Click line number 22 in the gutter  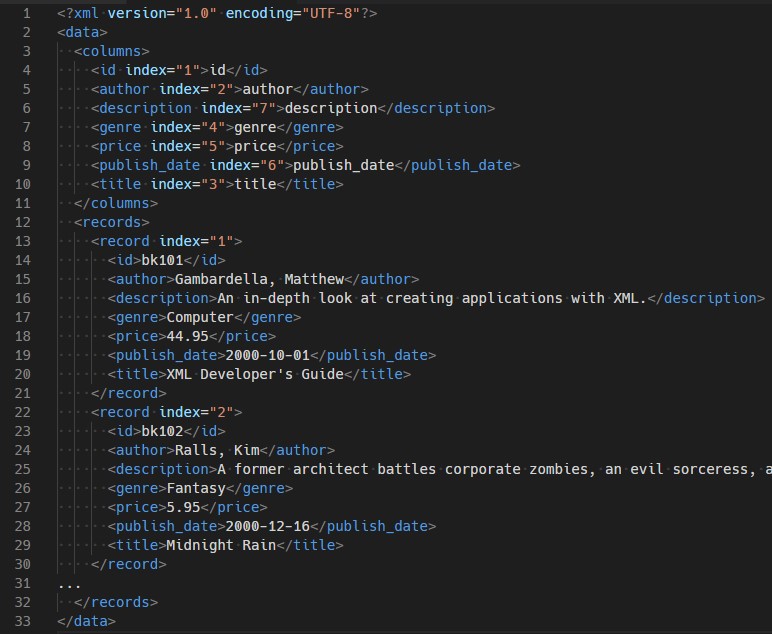tap(23, 412)
